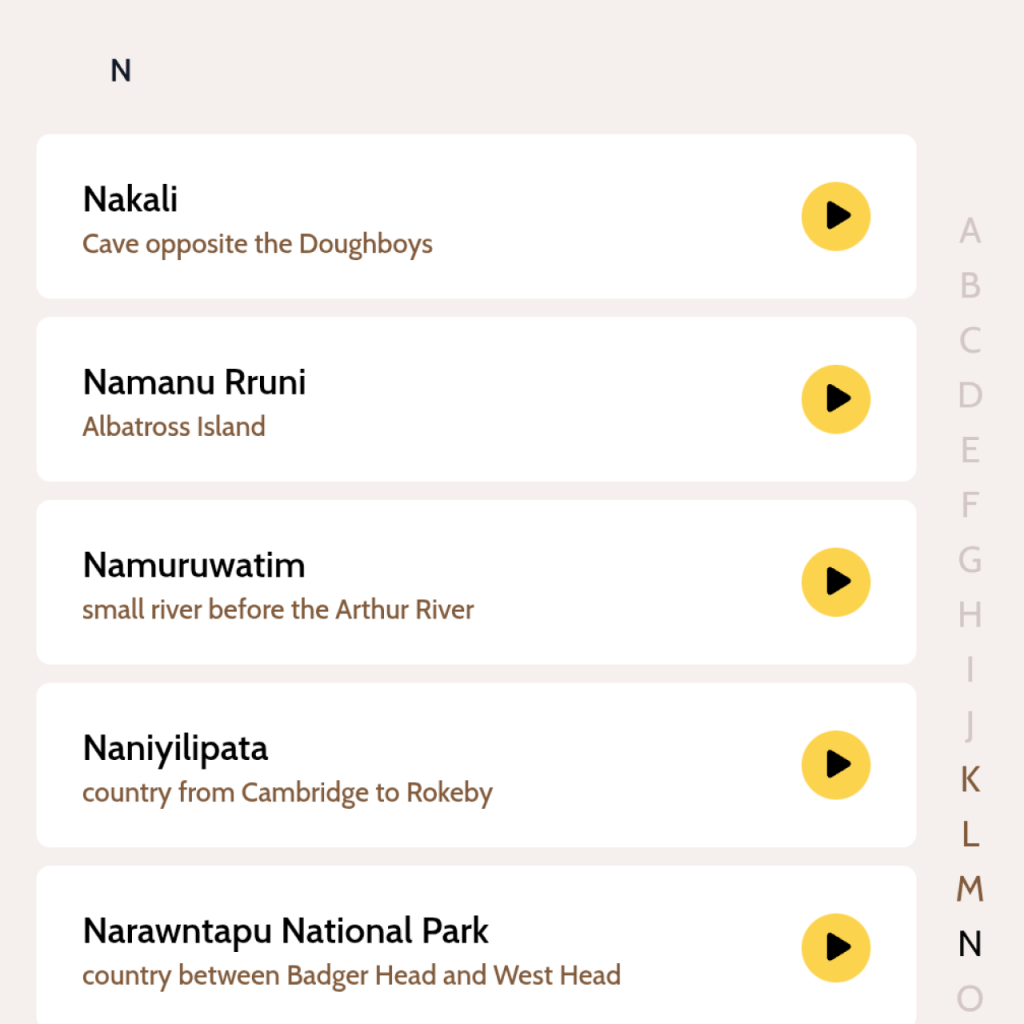
Task: Open the Namanu Rruni entry
Action: 194,382
